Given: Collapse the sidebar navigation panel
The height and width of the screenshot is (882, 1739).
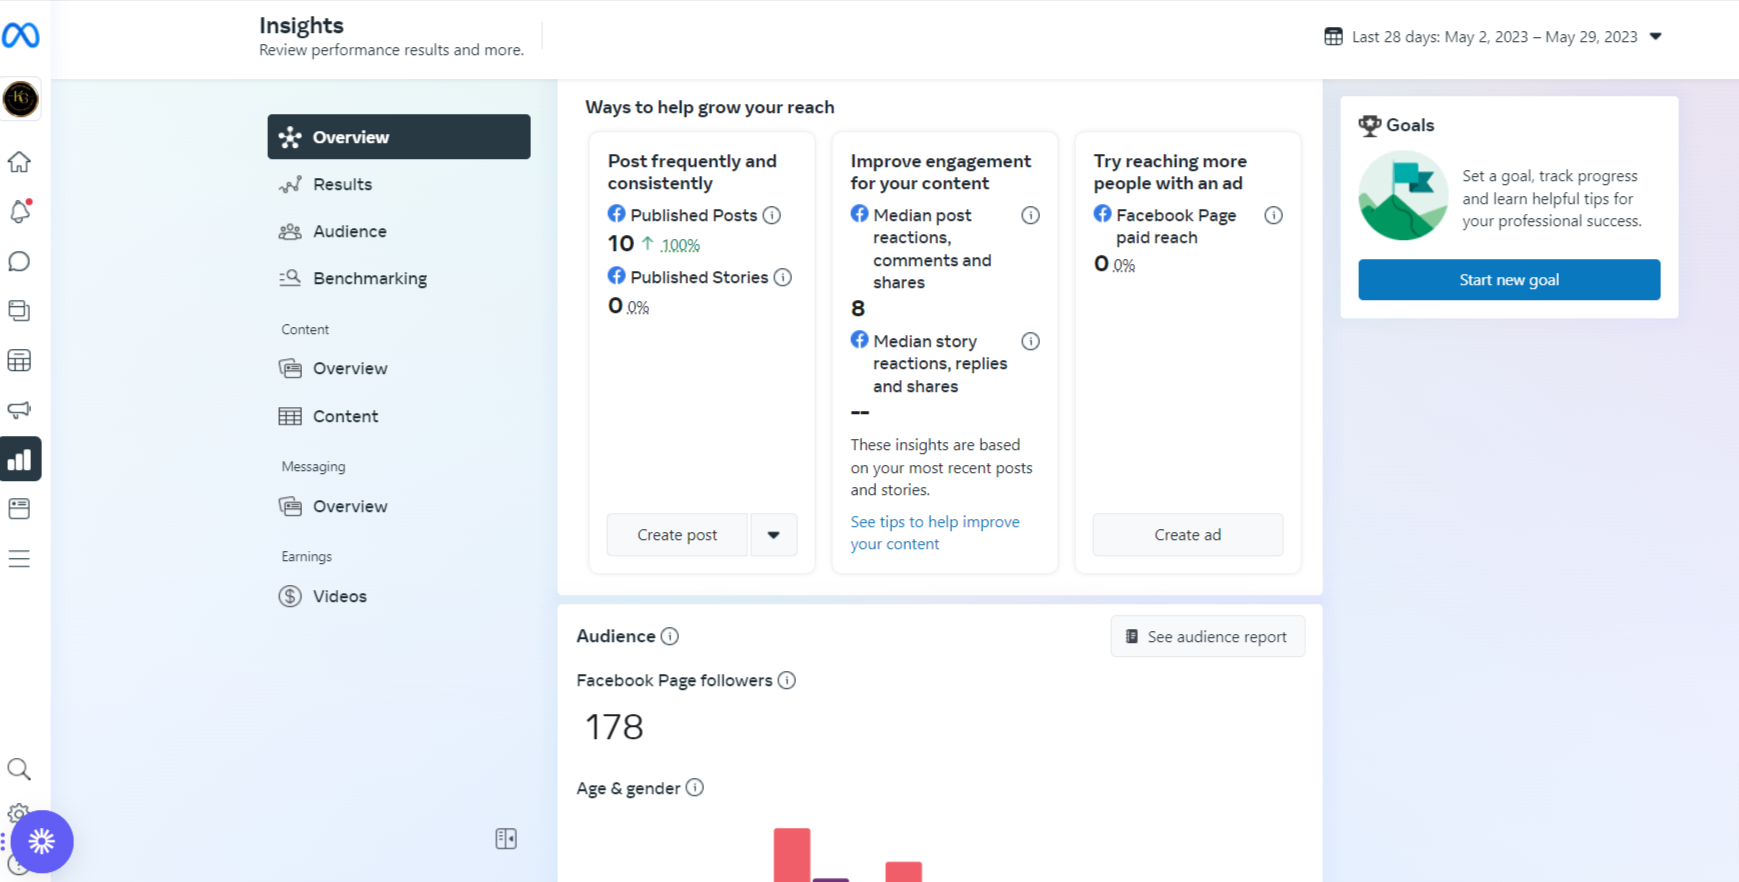Looking at the screenshot, I should tap(506, 839).
